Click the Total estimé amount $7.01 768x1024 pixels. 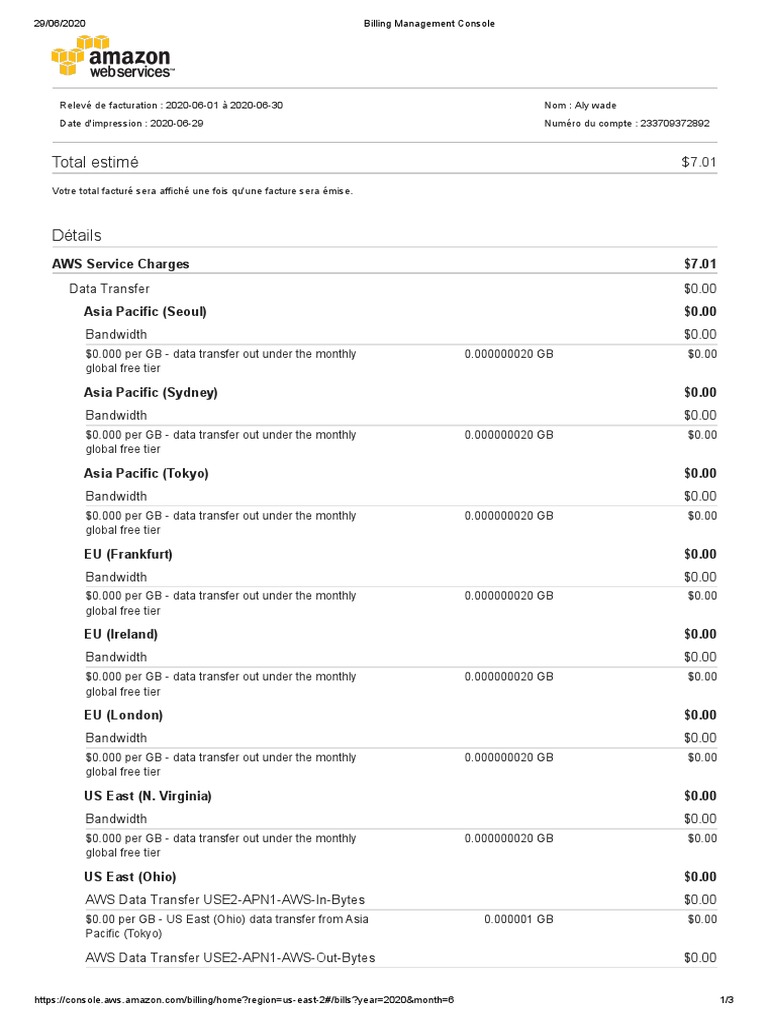pyautogui.click(x=698, y=162)
